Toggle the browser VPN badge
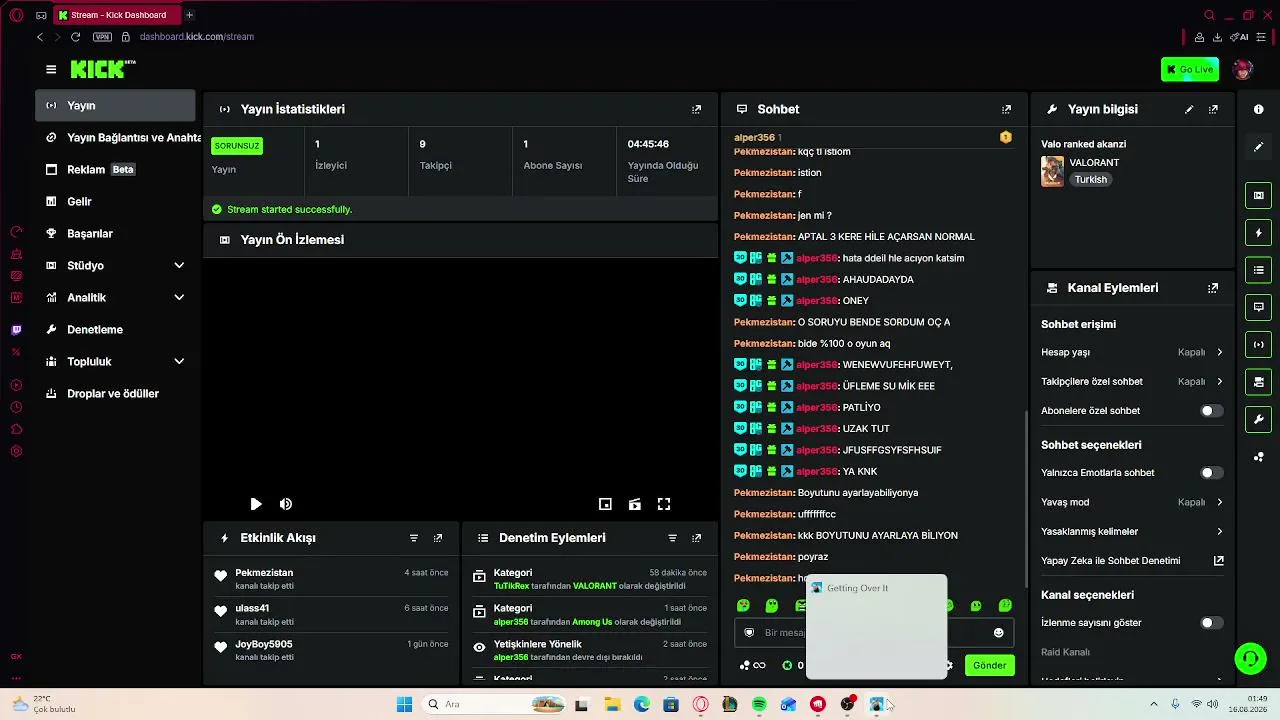This screenshot has height=720, width=1280. tap(102, 37)
